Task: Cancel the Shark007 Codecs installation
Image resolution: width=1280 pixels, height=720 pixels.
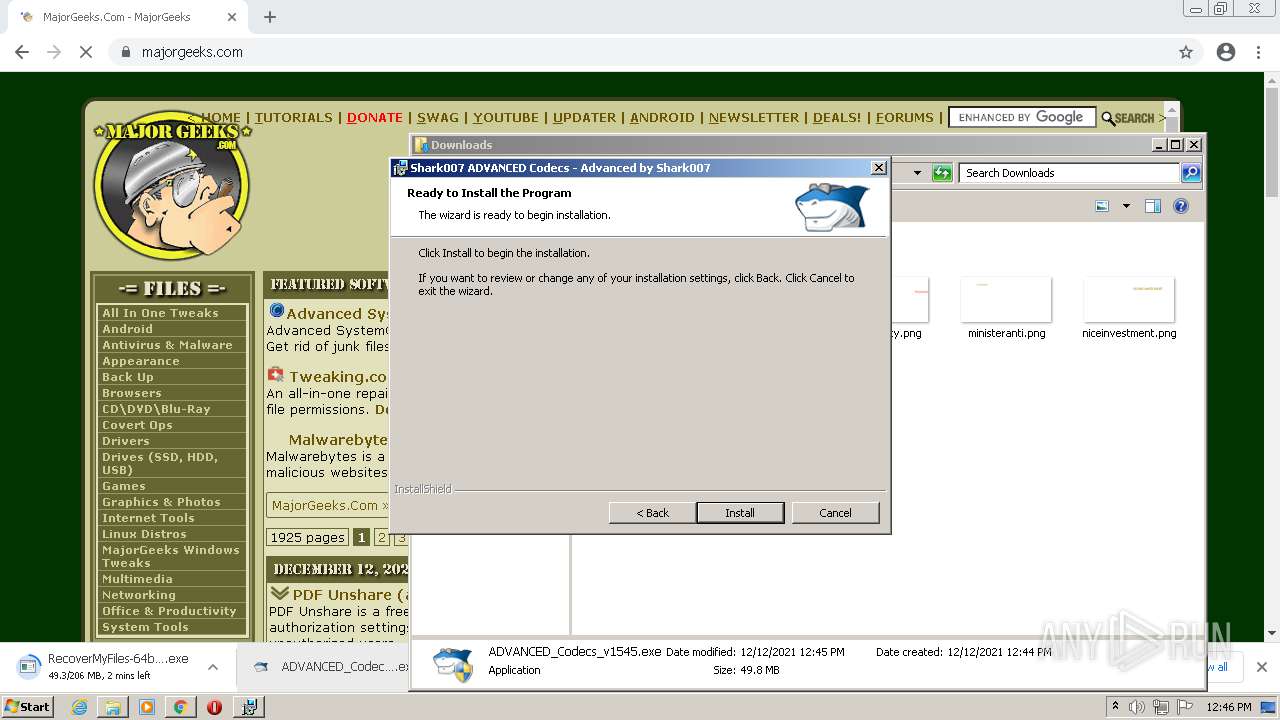Action: click(x=835, y=512)
